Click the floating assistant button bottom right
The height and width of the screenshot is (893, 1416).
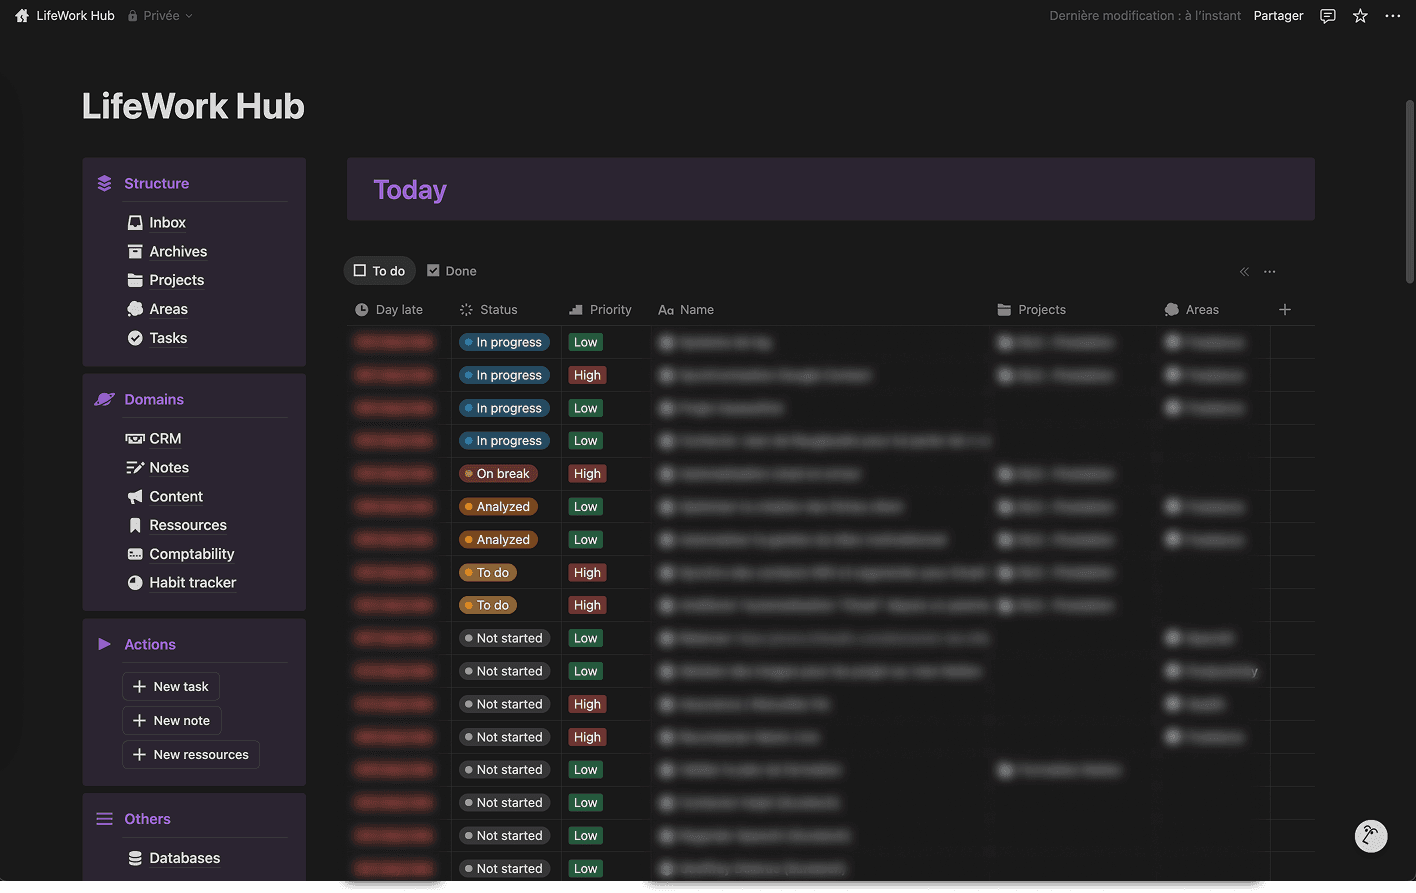coord(1371,836)
